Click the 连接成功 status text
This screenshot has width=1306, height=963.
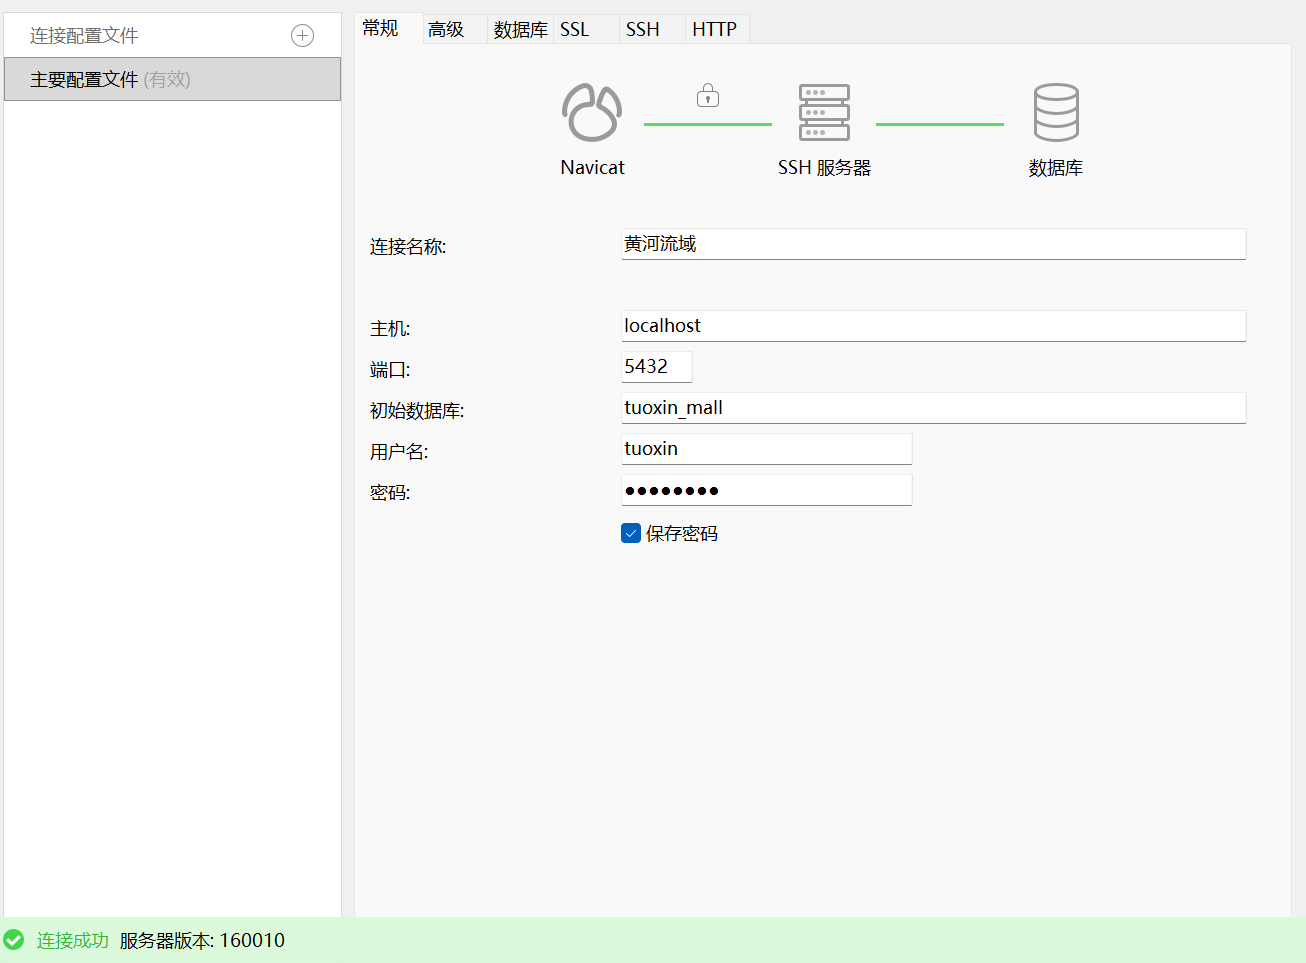(73, 940)
